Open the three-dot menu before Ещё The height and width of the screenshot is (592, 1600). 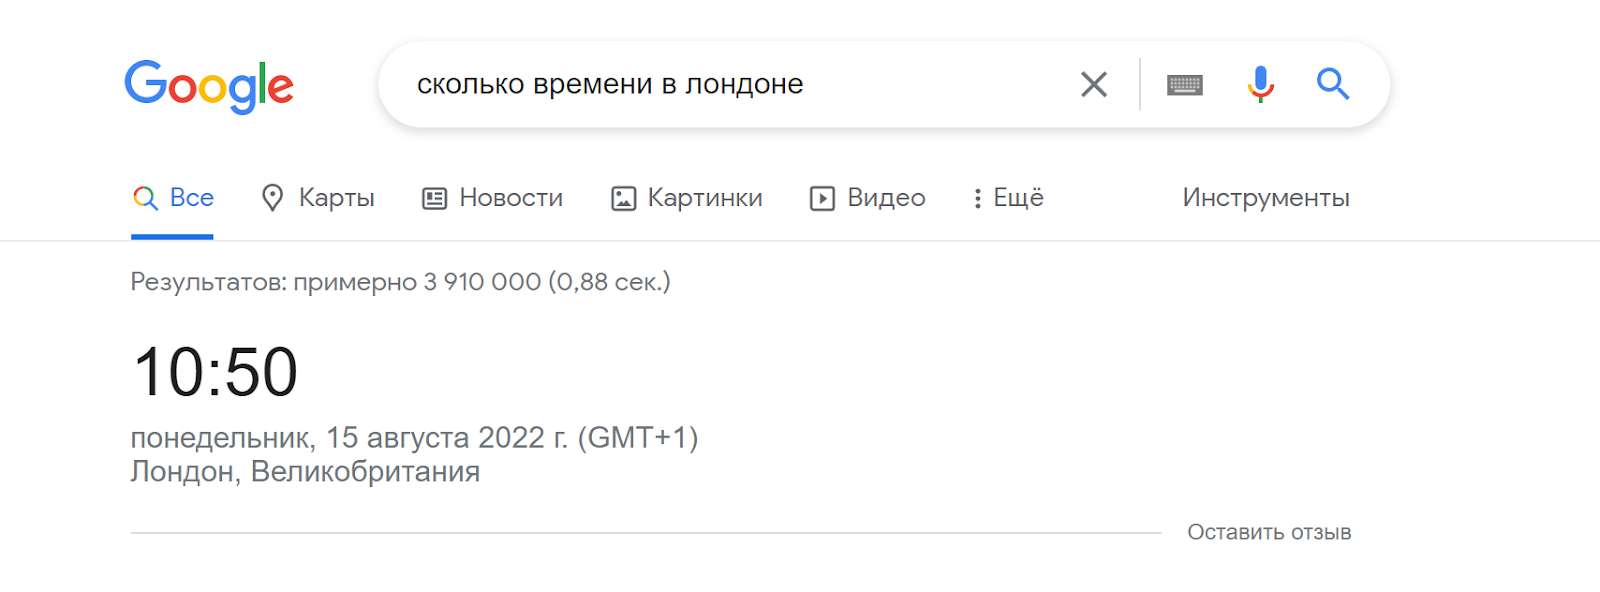point(977,197)
